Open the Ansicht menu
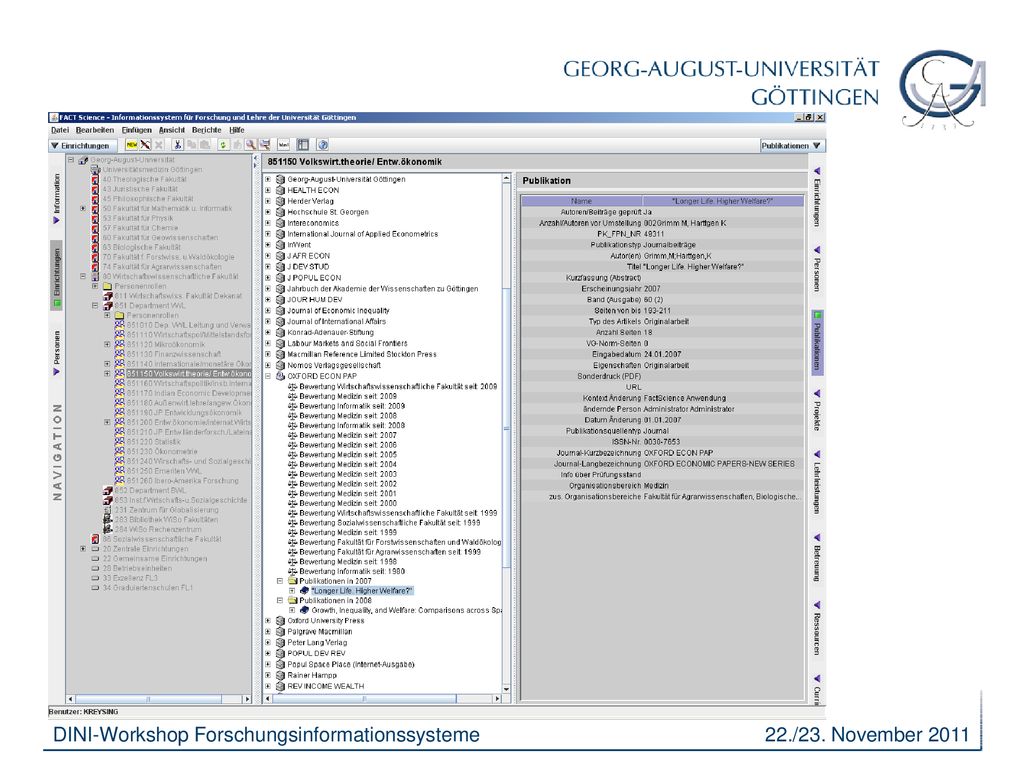 pos(172,130)
